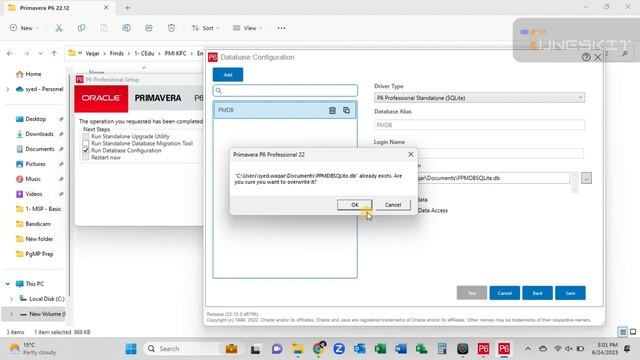Click PMI KPC in the address breadcrumb
Image resolution: width=640 pixels, height=360 pixels.
point(175,53)
